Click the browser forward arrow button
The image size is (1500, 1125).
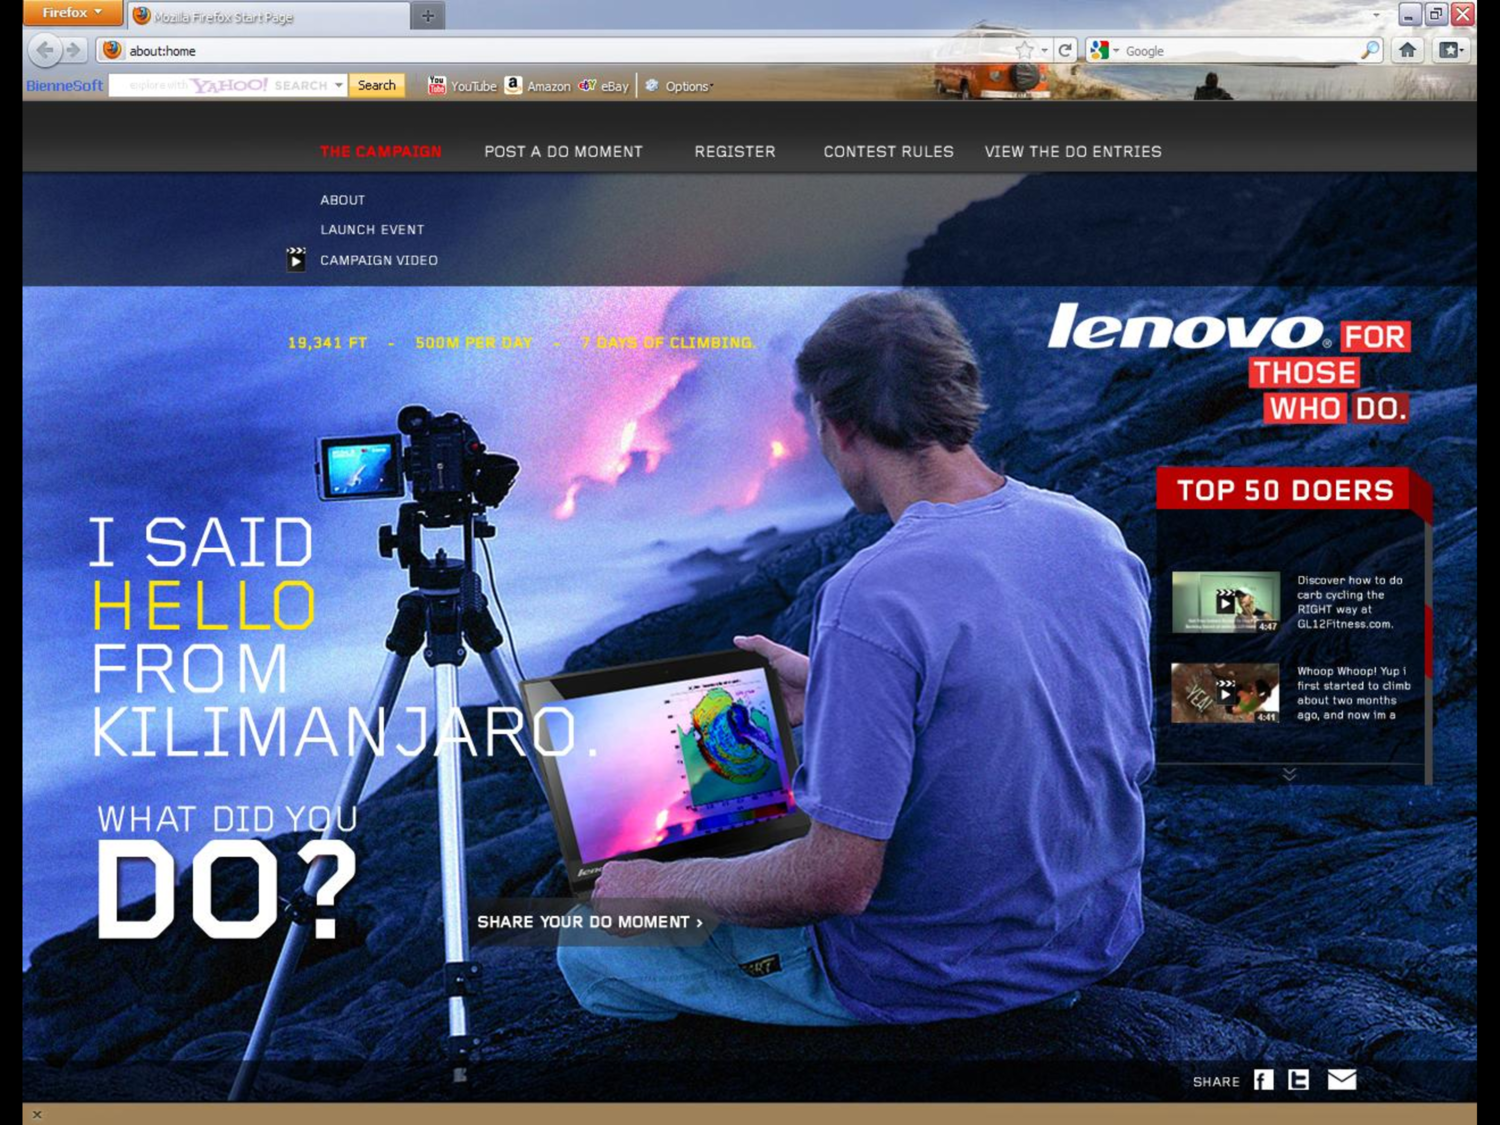(73, 50)
